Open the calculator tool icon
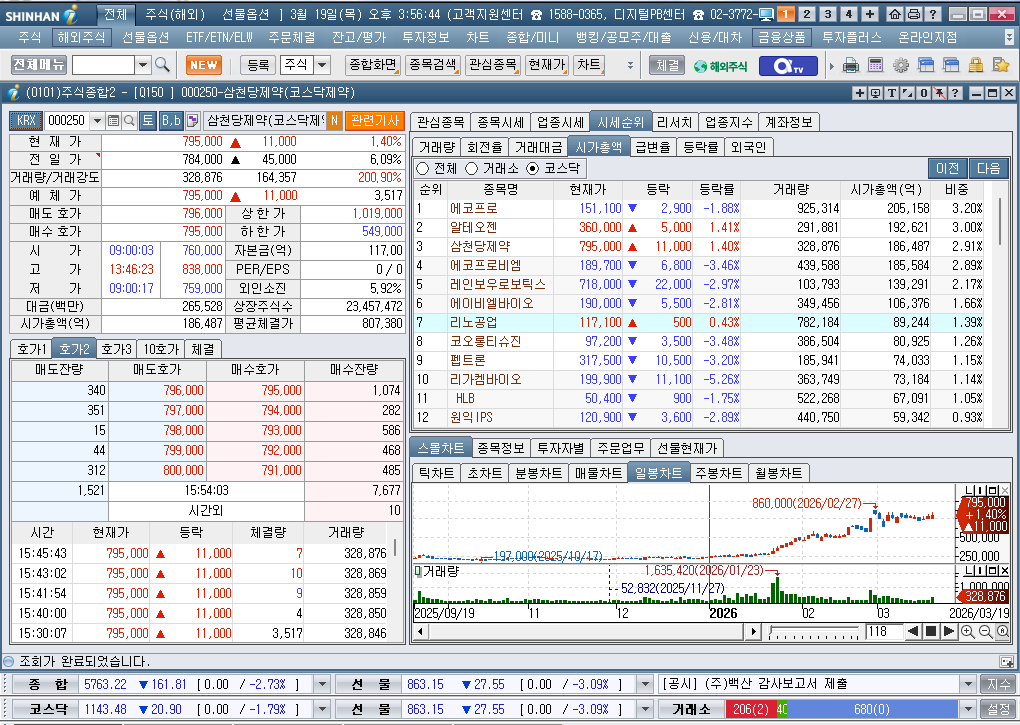Screen dimensions: 1020x725 [876, 65]
